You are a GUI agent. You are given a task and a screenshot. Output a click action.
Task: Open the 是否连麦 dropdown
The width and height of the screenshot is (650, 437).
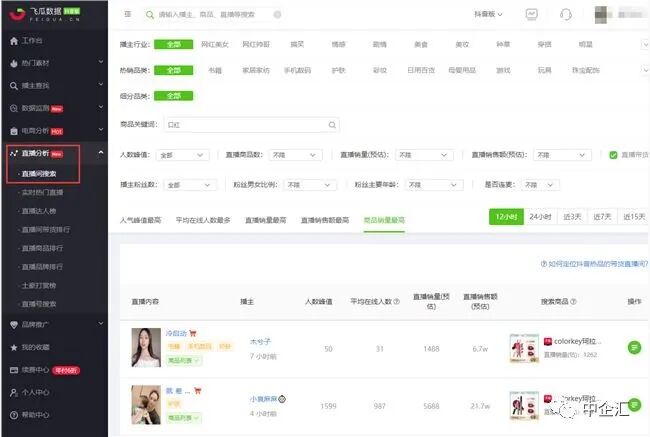coord(540,185)
